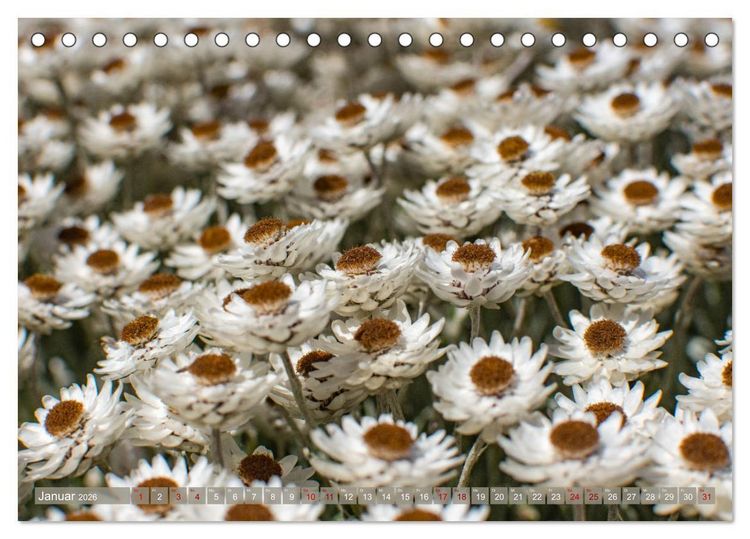Image resolution: width=750 pixels, height=539 pixels.
Task: Pick red day 11 in the calendar strip
Action: (x=329, y=496)
